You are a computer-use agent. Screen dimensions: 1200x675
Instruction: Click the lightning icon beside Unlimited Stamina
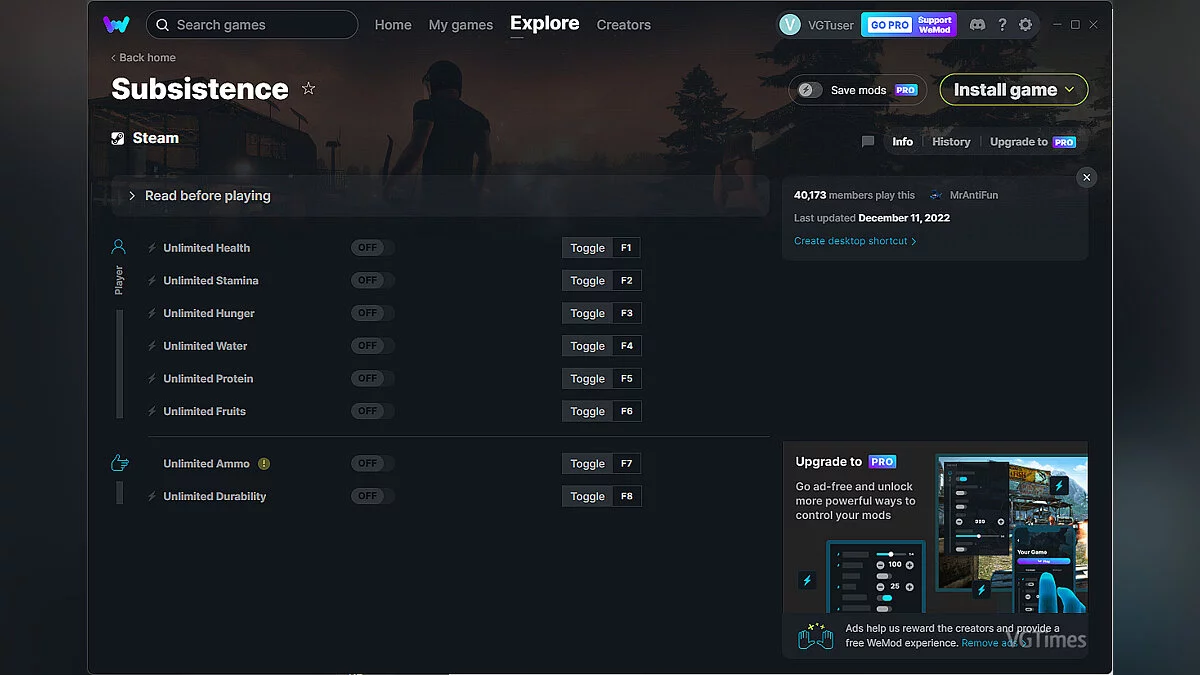coord(152,281)
